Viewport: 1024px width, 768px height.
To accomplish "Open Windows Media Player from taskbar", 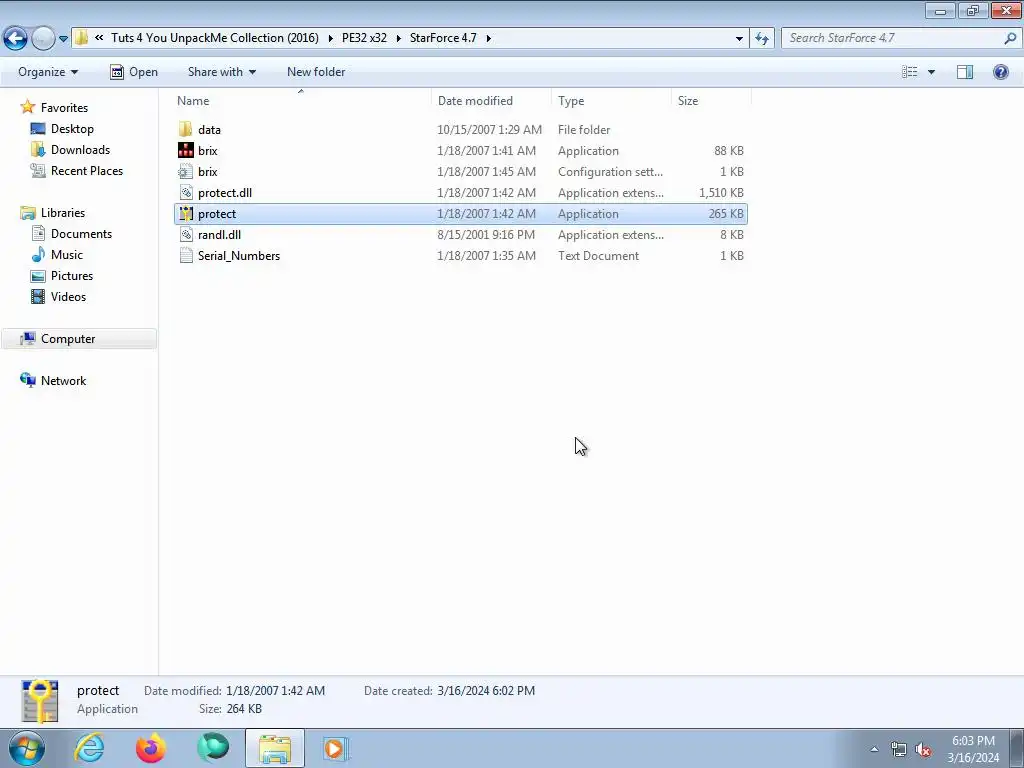I will coord(335,748).
